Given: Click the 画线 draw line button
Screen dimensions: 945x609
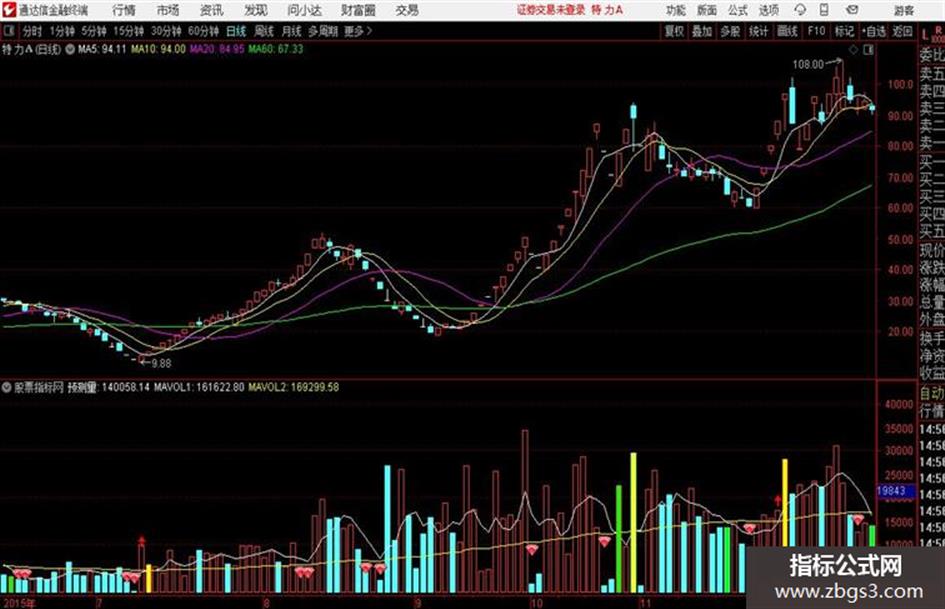Looking at the screenshot, I should [787, 31].
